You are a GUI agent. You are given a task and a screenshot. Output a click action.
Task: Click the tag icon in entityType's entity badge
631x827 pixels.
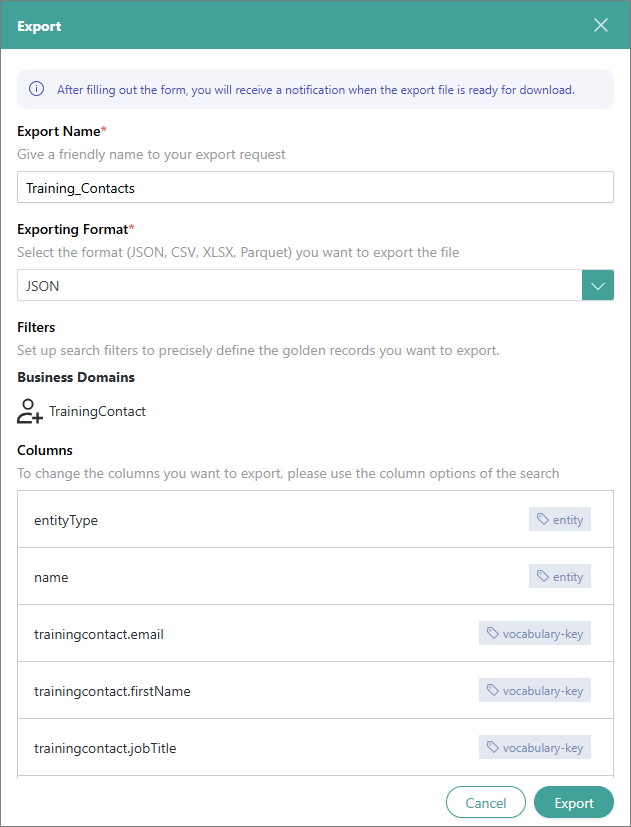[x=542, y=520]
